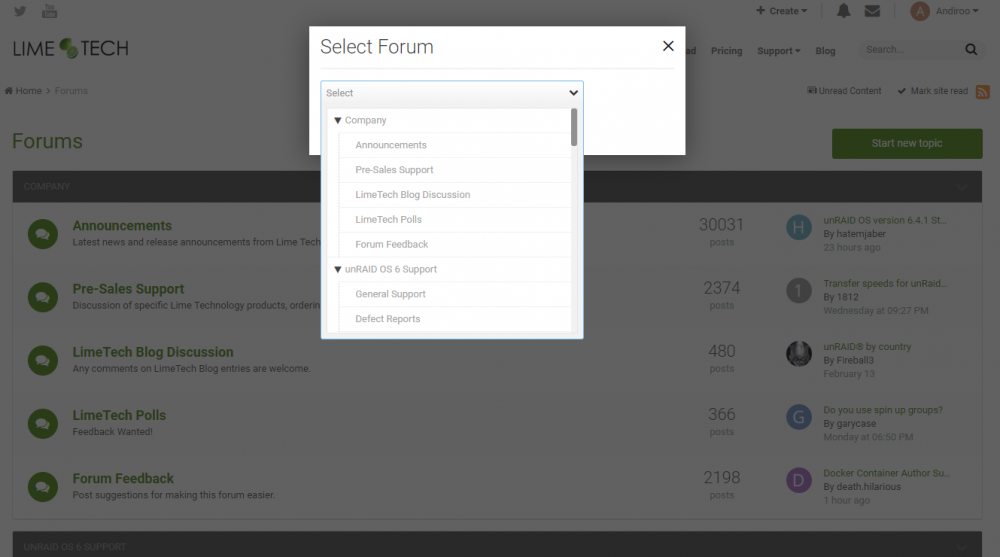Click the Pre-Sales Support forum bubble icon
The width and height of the screenshot is (1000, 557).
click(x=43, y=297)
